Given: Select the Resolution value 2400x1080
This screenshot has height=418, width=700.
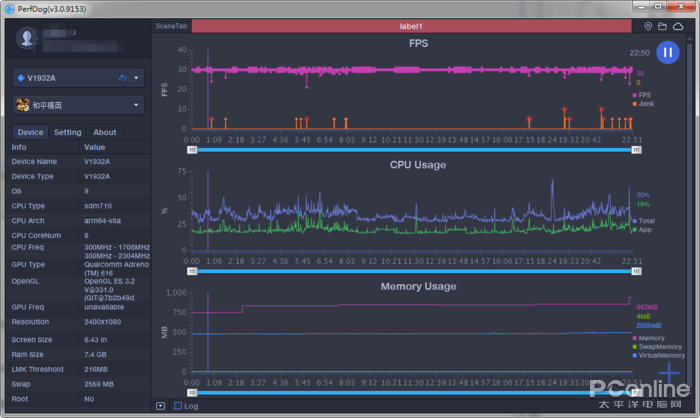Looking at the screenshot, I should (102, 322).
